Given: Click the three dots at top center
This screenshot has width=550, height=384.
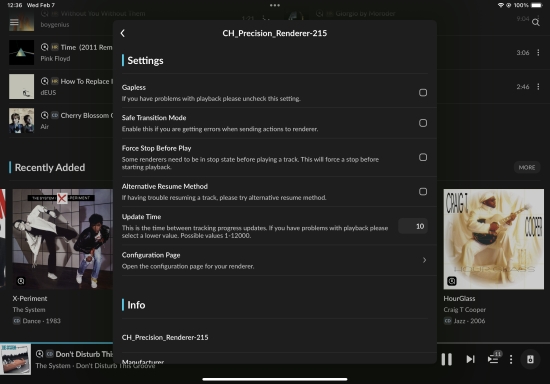Looking at the screenshot, I should point(275,5).
